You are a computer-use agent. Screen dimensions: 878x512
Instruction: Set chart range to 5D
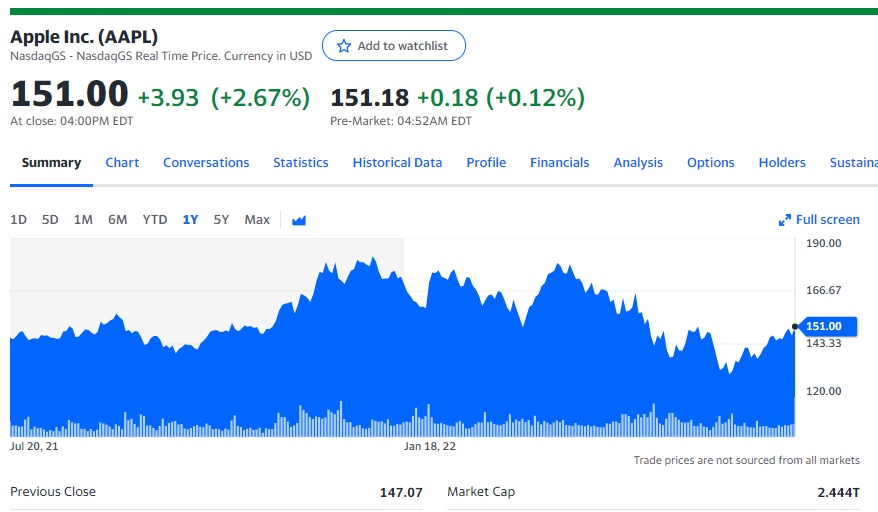(50, 220)
